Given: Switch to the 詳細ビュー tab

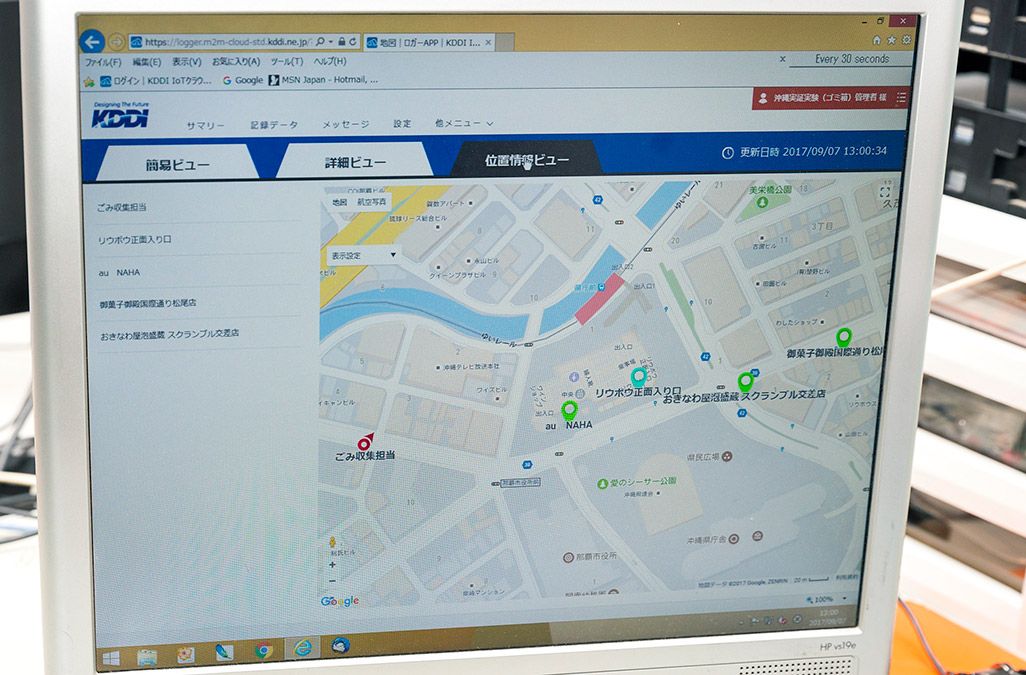Looking at the screenshot, I should [x=355, y=162].
